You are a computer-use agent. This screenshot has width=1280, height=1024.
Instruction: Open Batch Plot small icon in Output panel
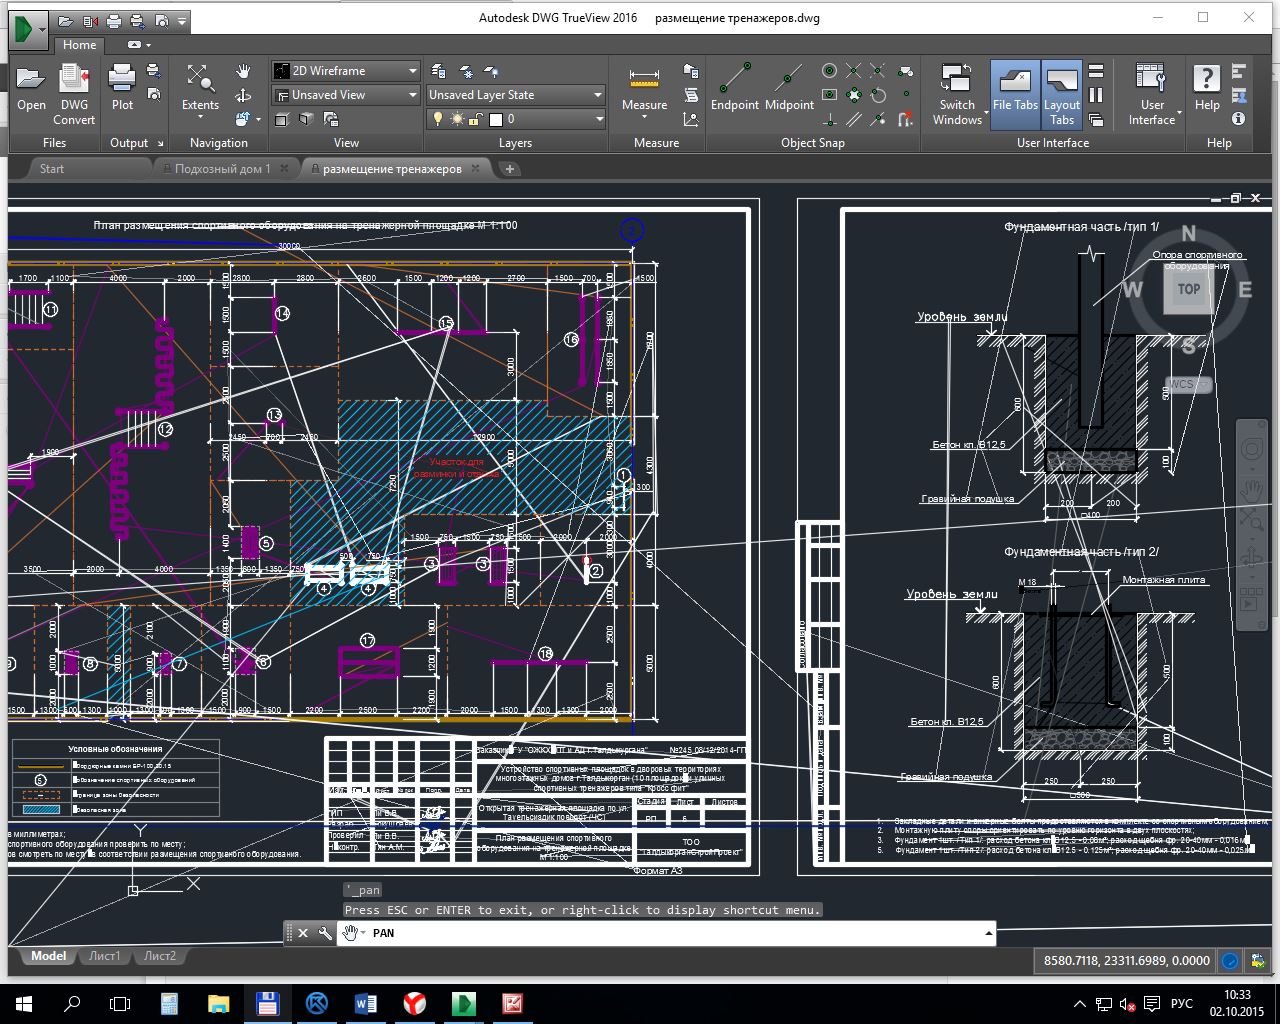[x=154, y=71]
